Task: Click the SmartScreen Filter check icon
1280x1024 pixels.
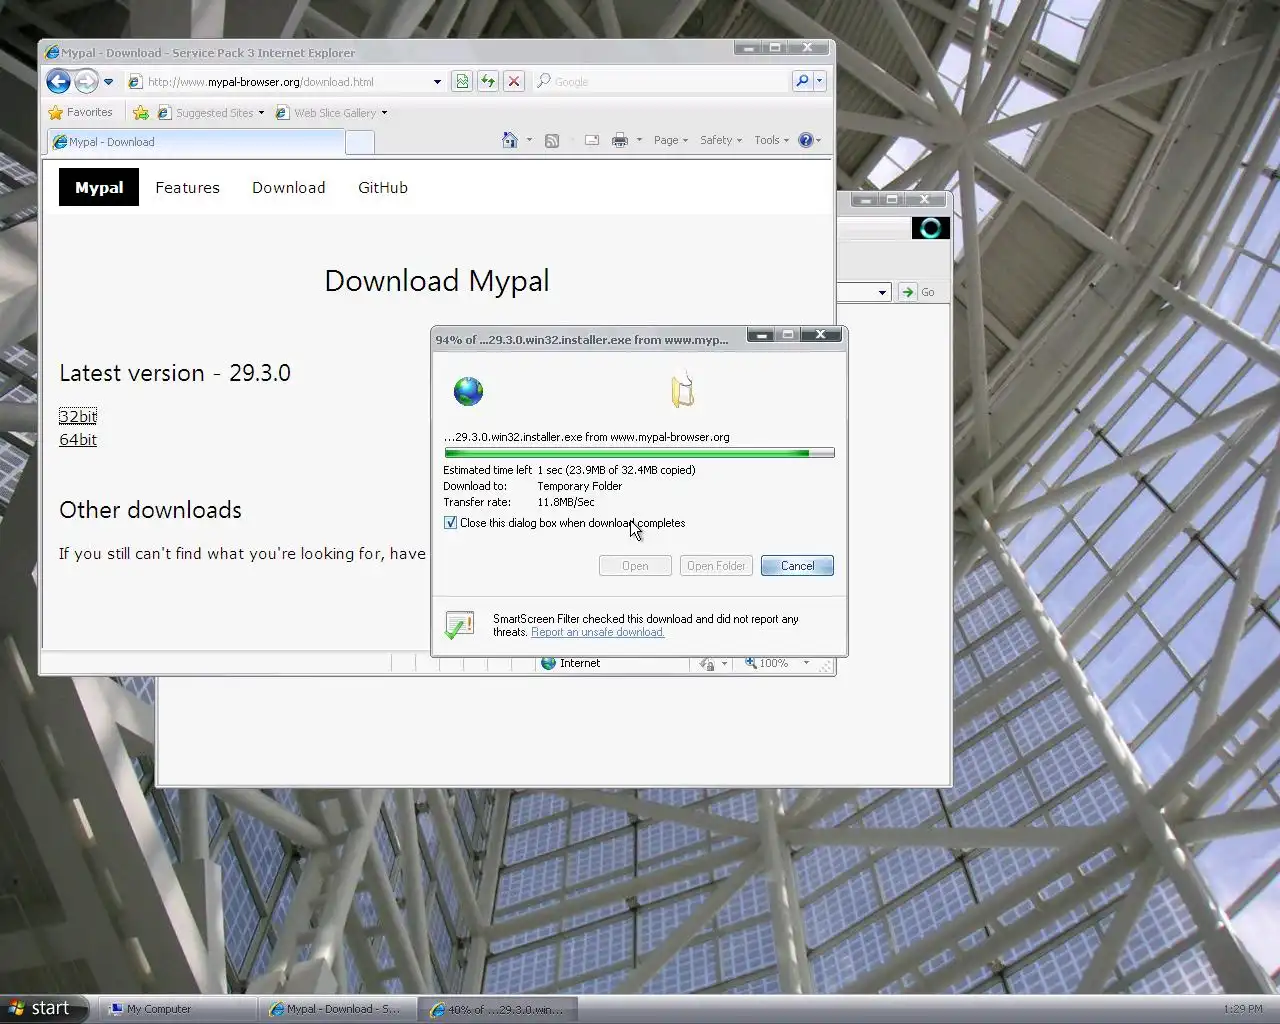Action: click(x=459, y=626)
